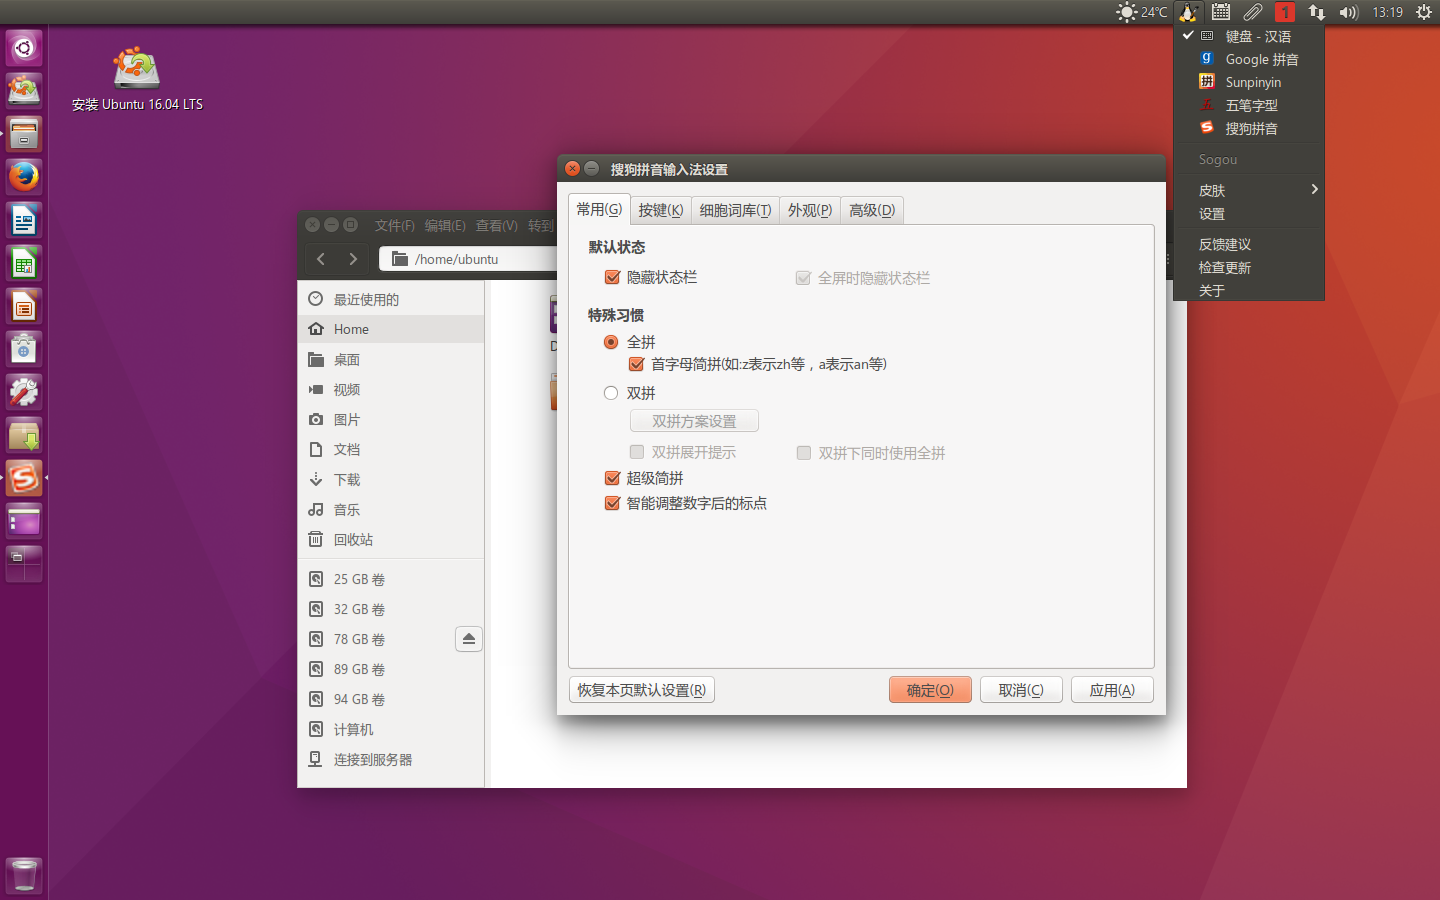Open LibreOffice Impress from the dock
This screenshot has width=1440, height=900.
click(24, 306)
